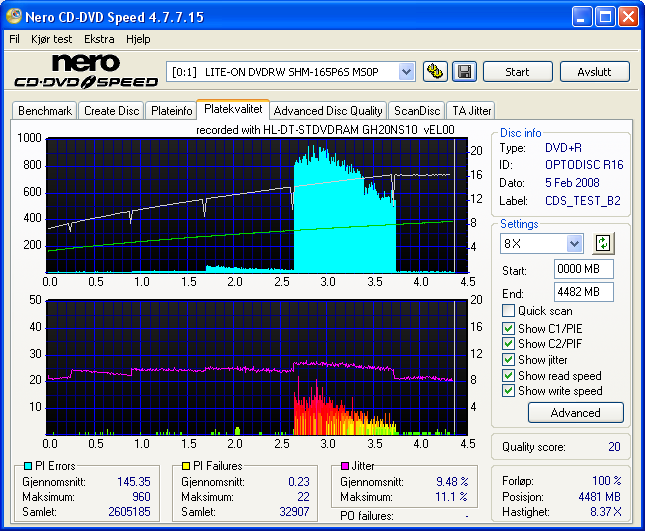Click the drive options tools icon
This screenshot has height=531, width=645.
tap(435, 72)
